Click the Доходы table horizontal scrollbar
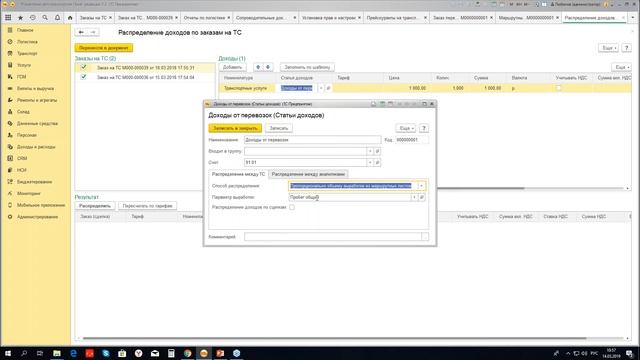Viewport: 640px width, 360px height. 481,188
